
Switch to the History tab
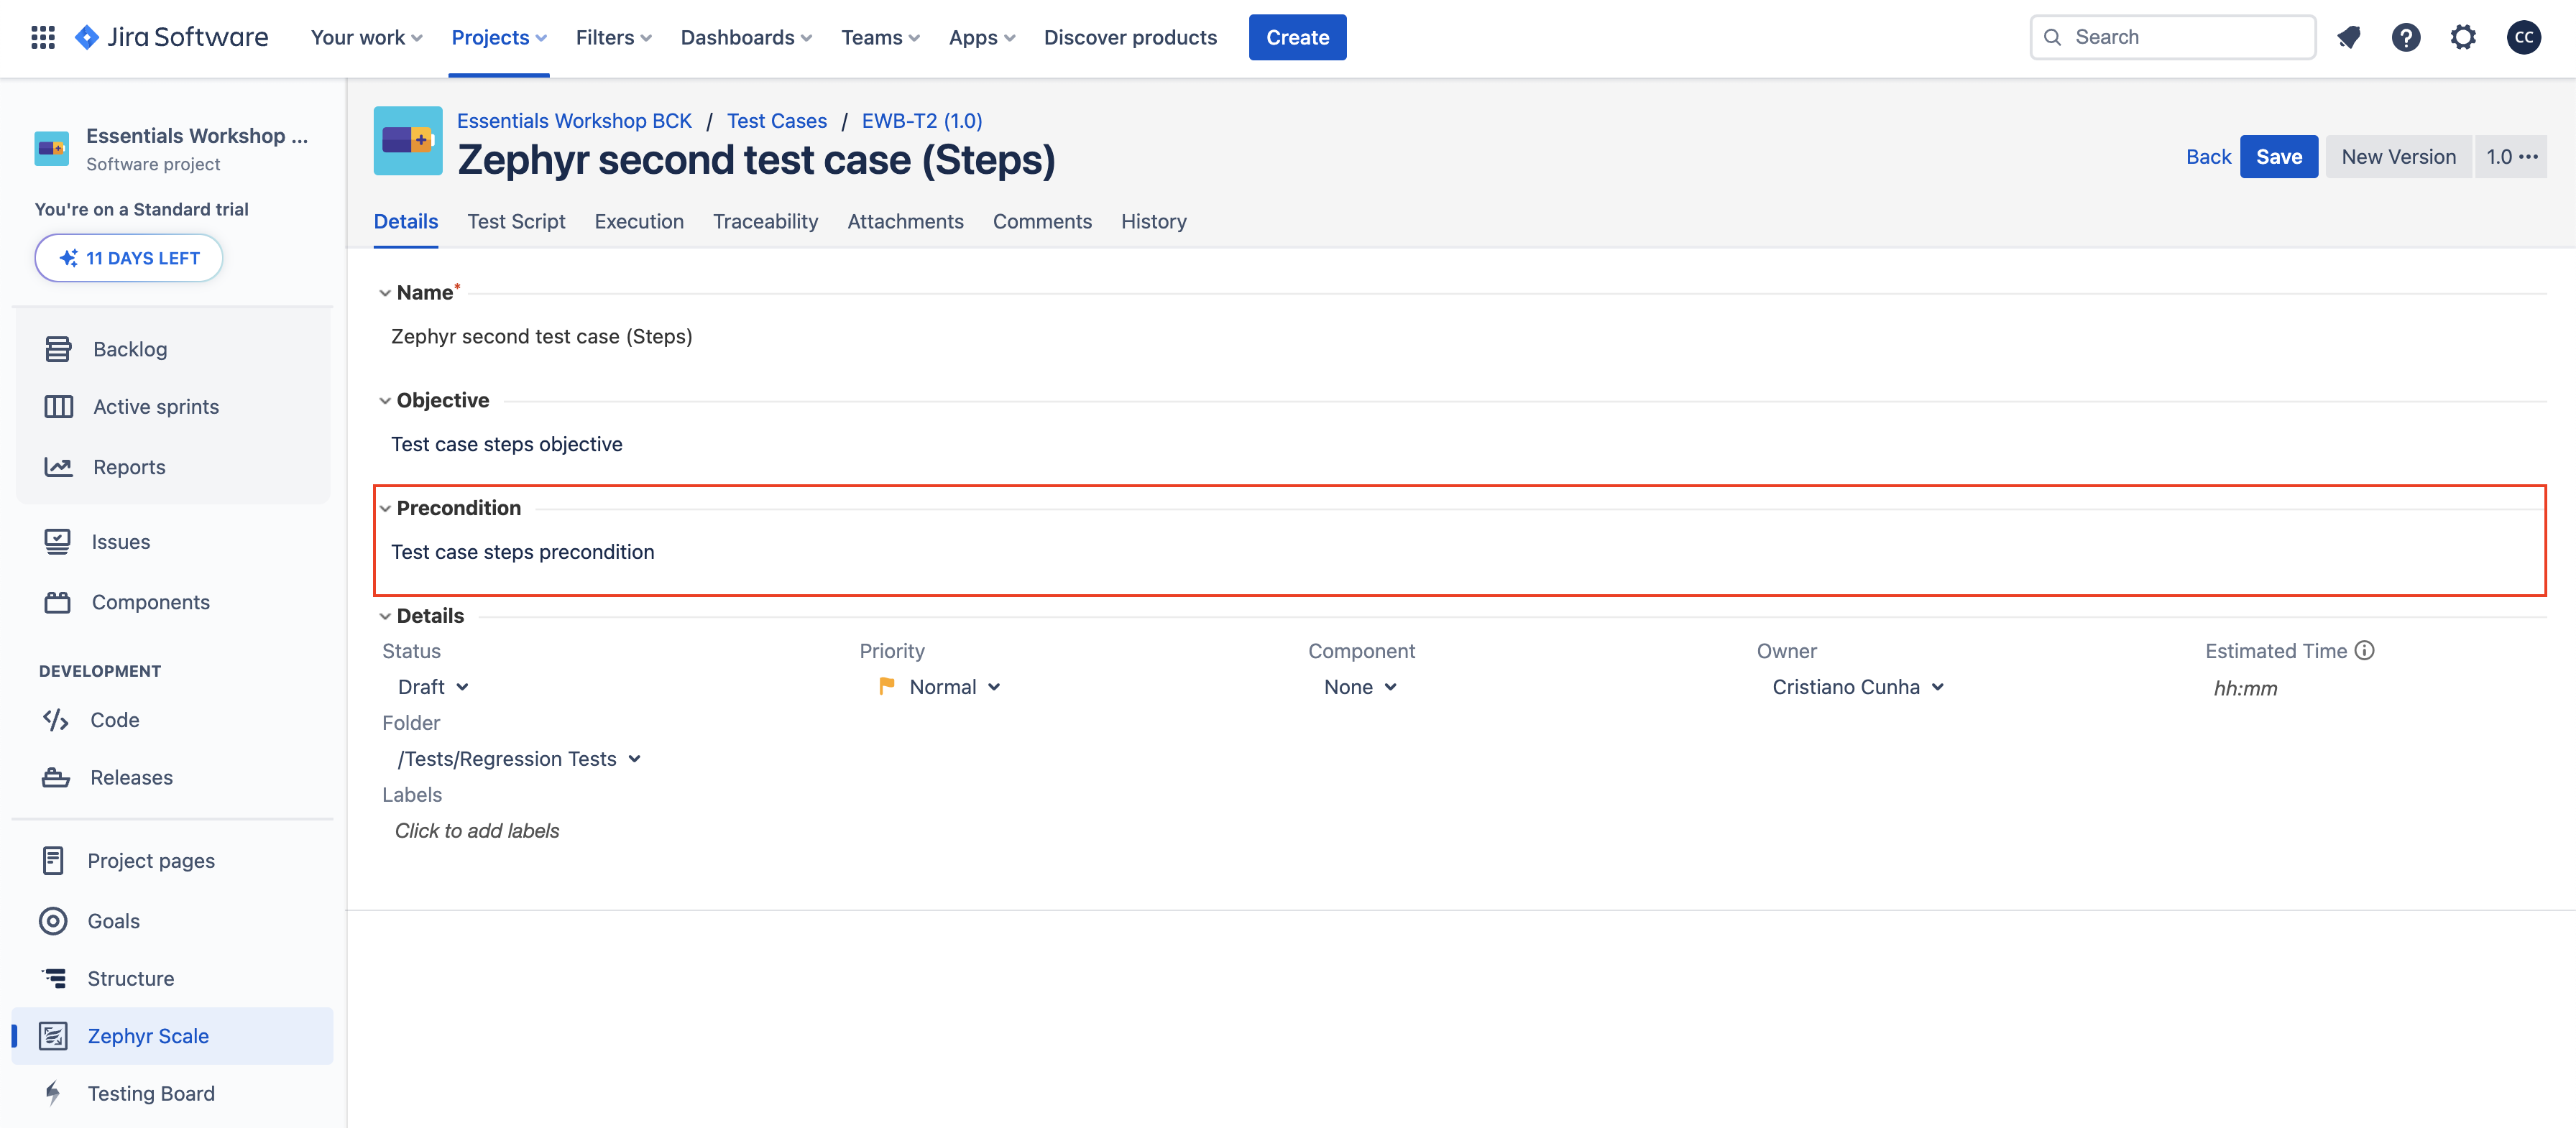1153,221
